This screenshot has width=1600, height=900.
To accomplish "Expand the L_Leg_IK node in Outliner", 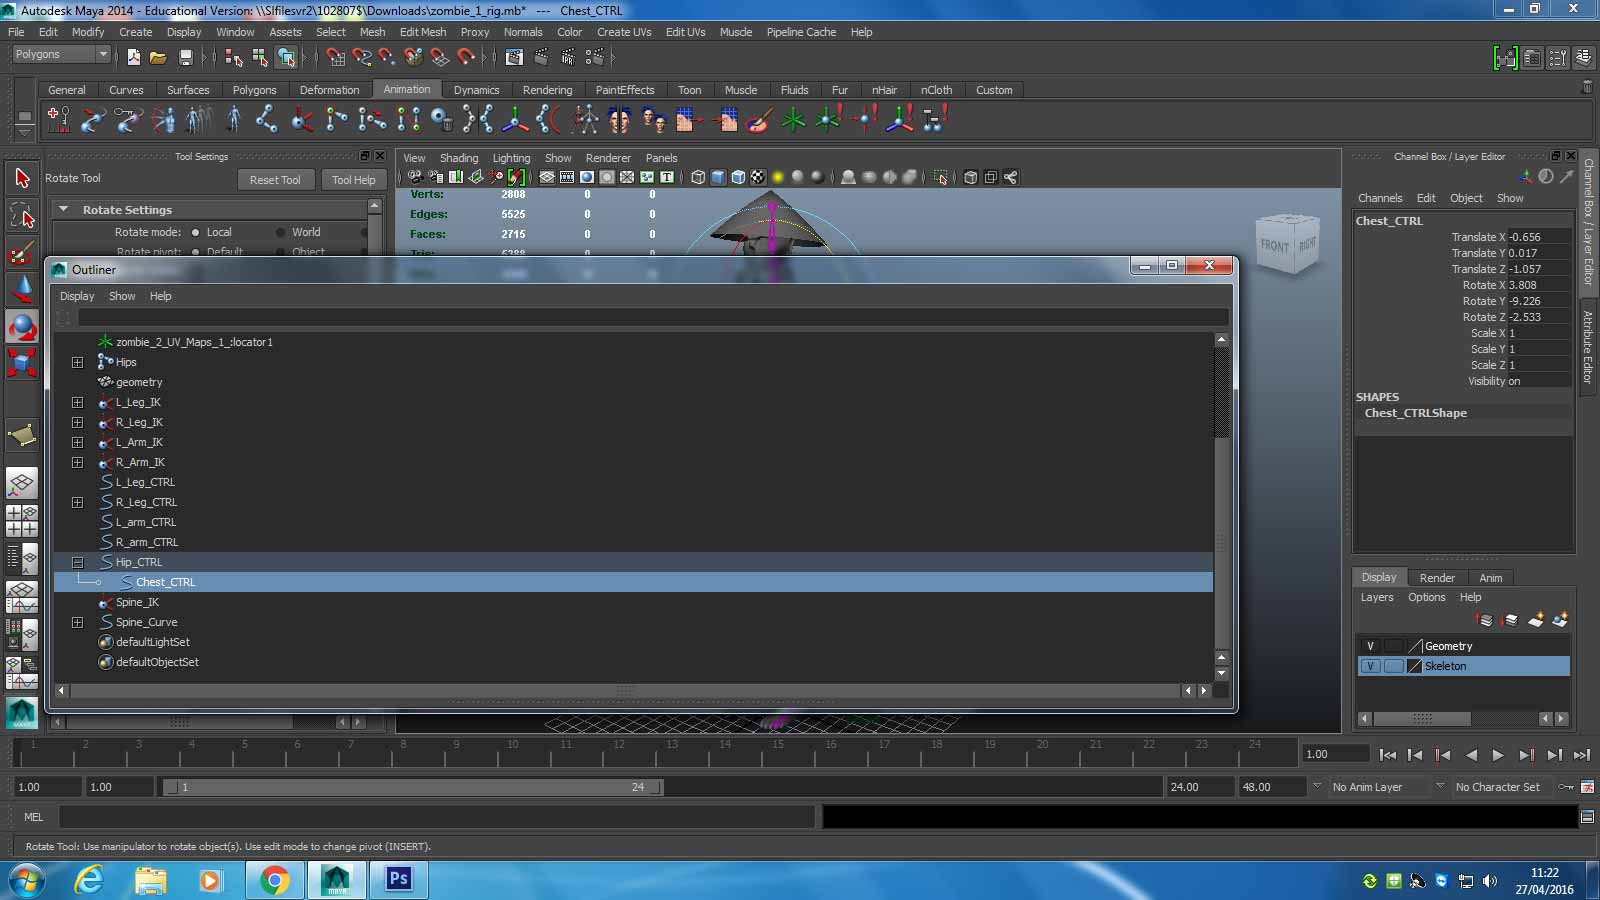I will tap(77, 402).
